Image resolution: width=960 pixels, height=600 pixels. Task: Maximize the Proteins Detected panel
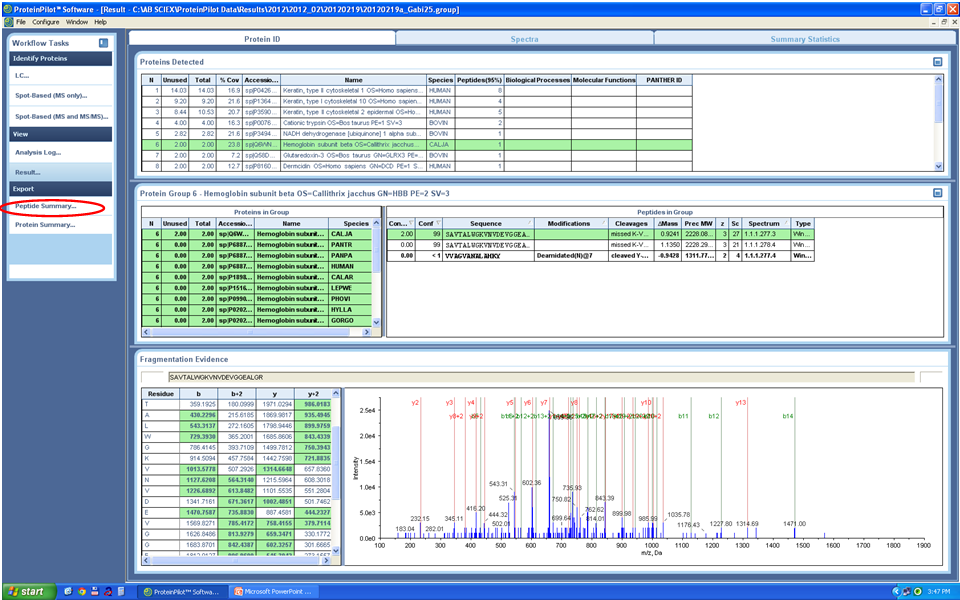937,62
